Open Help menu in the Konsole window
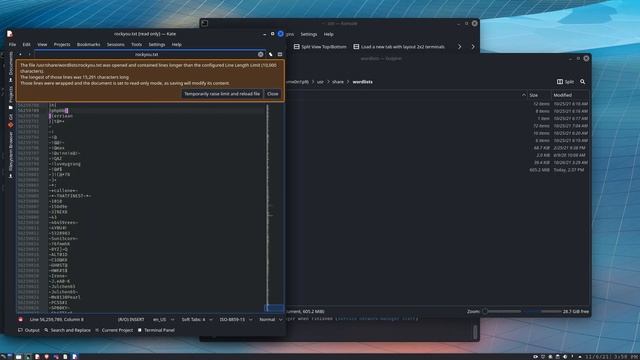 pos(329,34)
